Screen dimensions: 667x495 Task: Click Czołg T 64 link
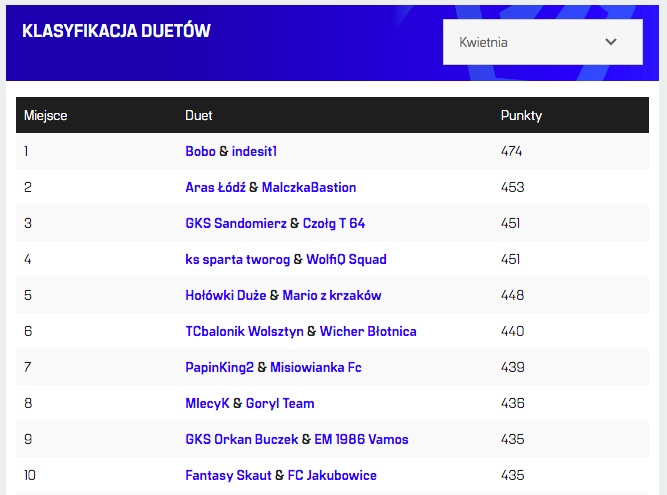333,223
